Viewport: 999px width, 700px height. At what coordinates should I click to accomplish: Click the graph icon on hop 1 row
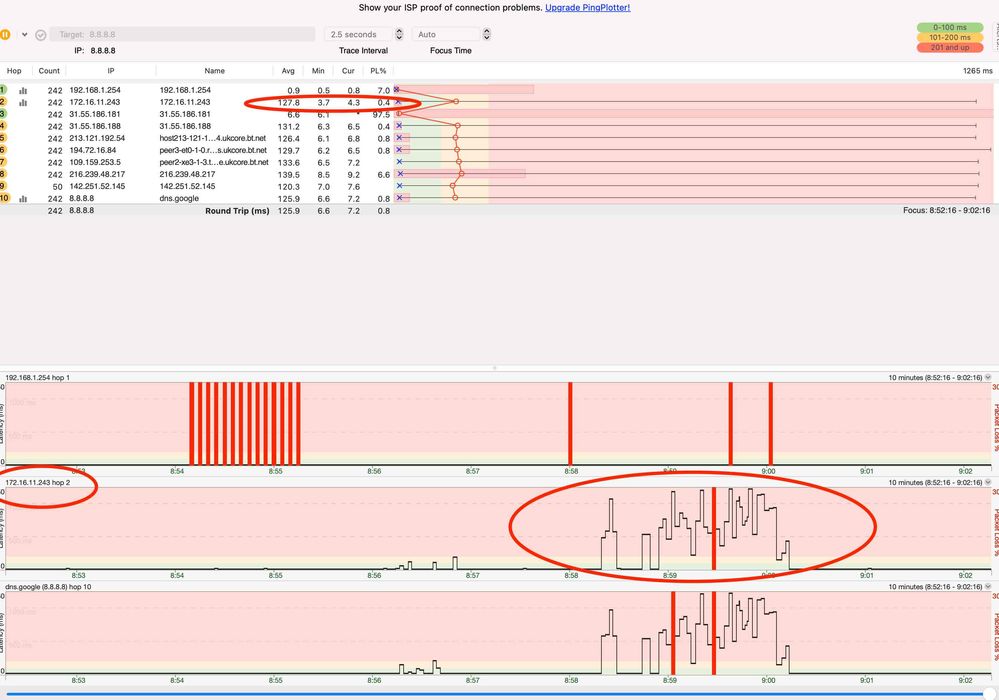23,90
